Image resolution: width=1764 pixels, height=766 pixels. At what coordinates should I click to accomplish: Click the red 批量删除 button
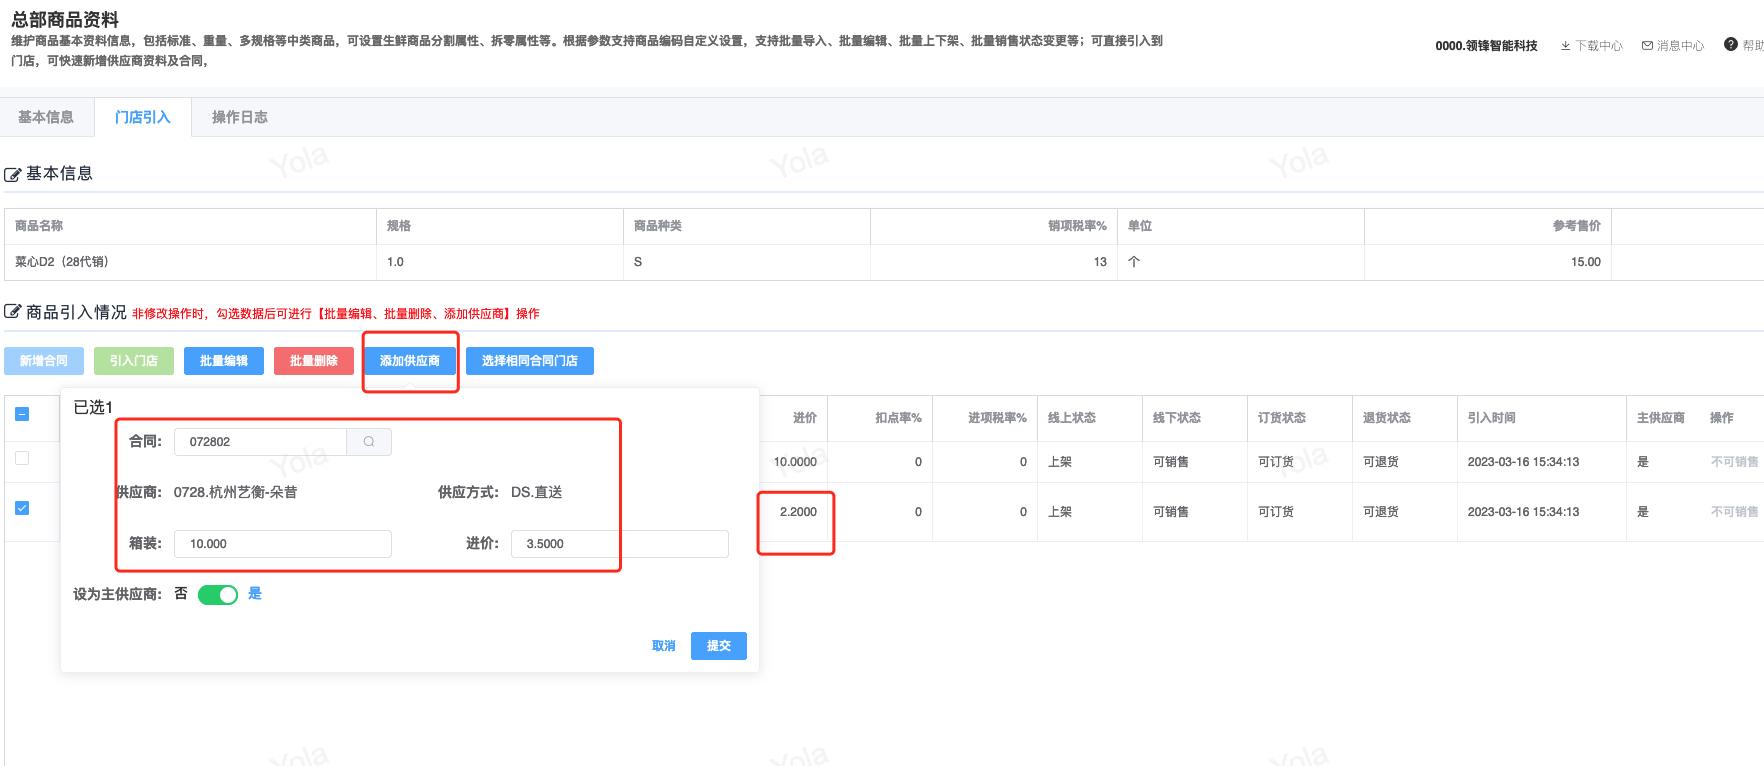[x=314, y=361]
